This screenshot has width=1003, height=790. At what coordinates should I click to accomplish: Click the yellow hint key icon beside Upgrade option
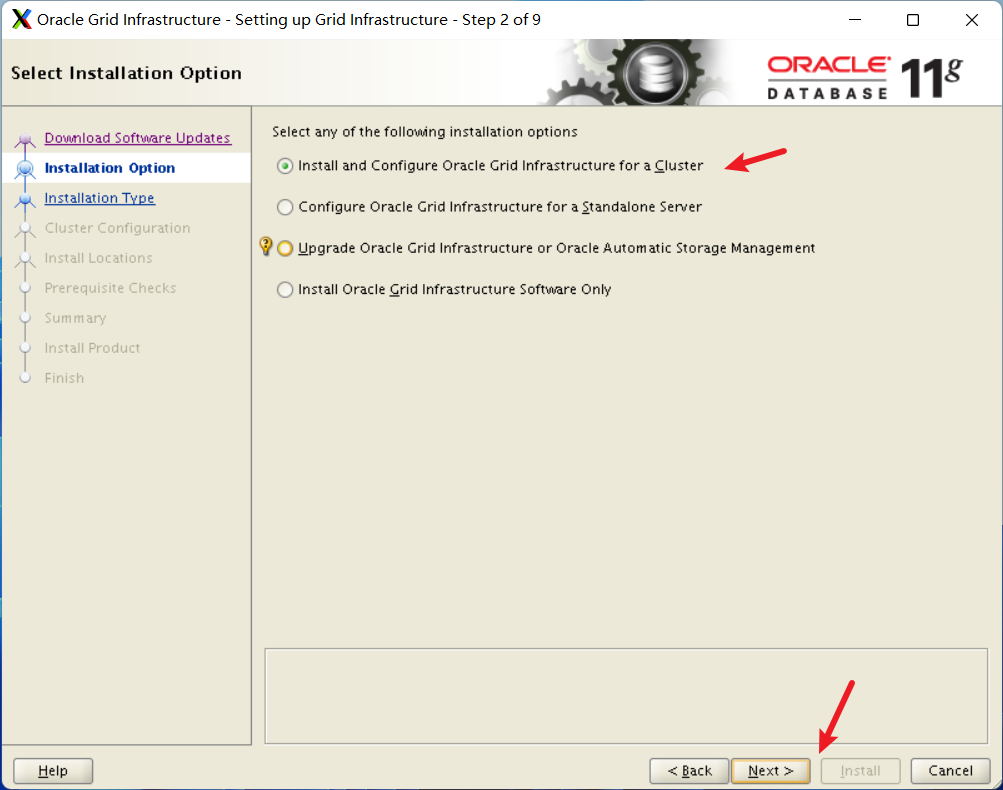tap(265, 246)
